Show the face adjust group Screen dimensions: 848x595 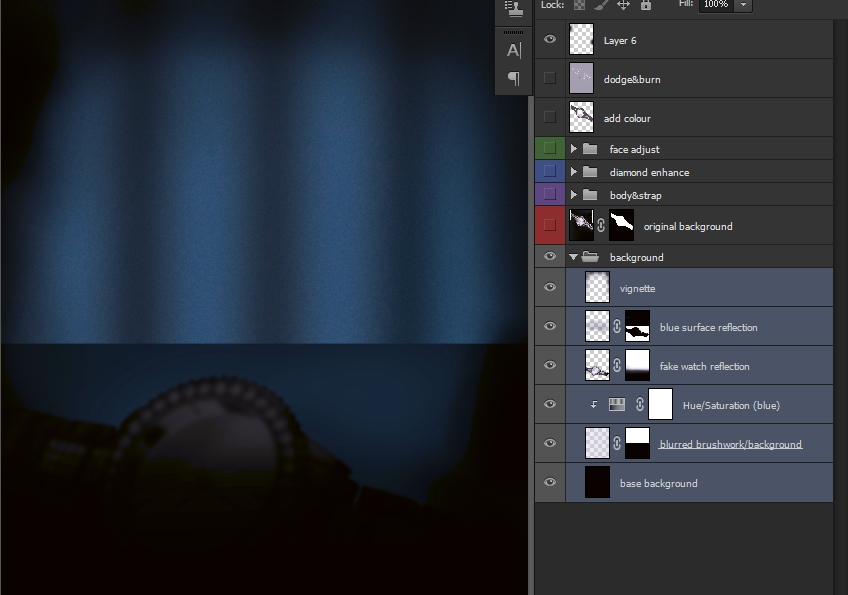pos(550,148)
